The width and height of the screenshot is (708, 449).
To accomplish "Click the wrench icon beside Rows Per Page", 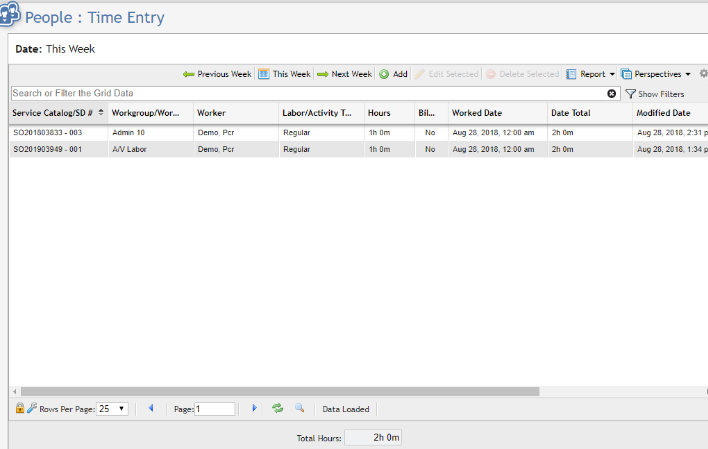I will click(x=31, y=408).
